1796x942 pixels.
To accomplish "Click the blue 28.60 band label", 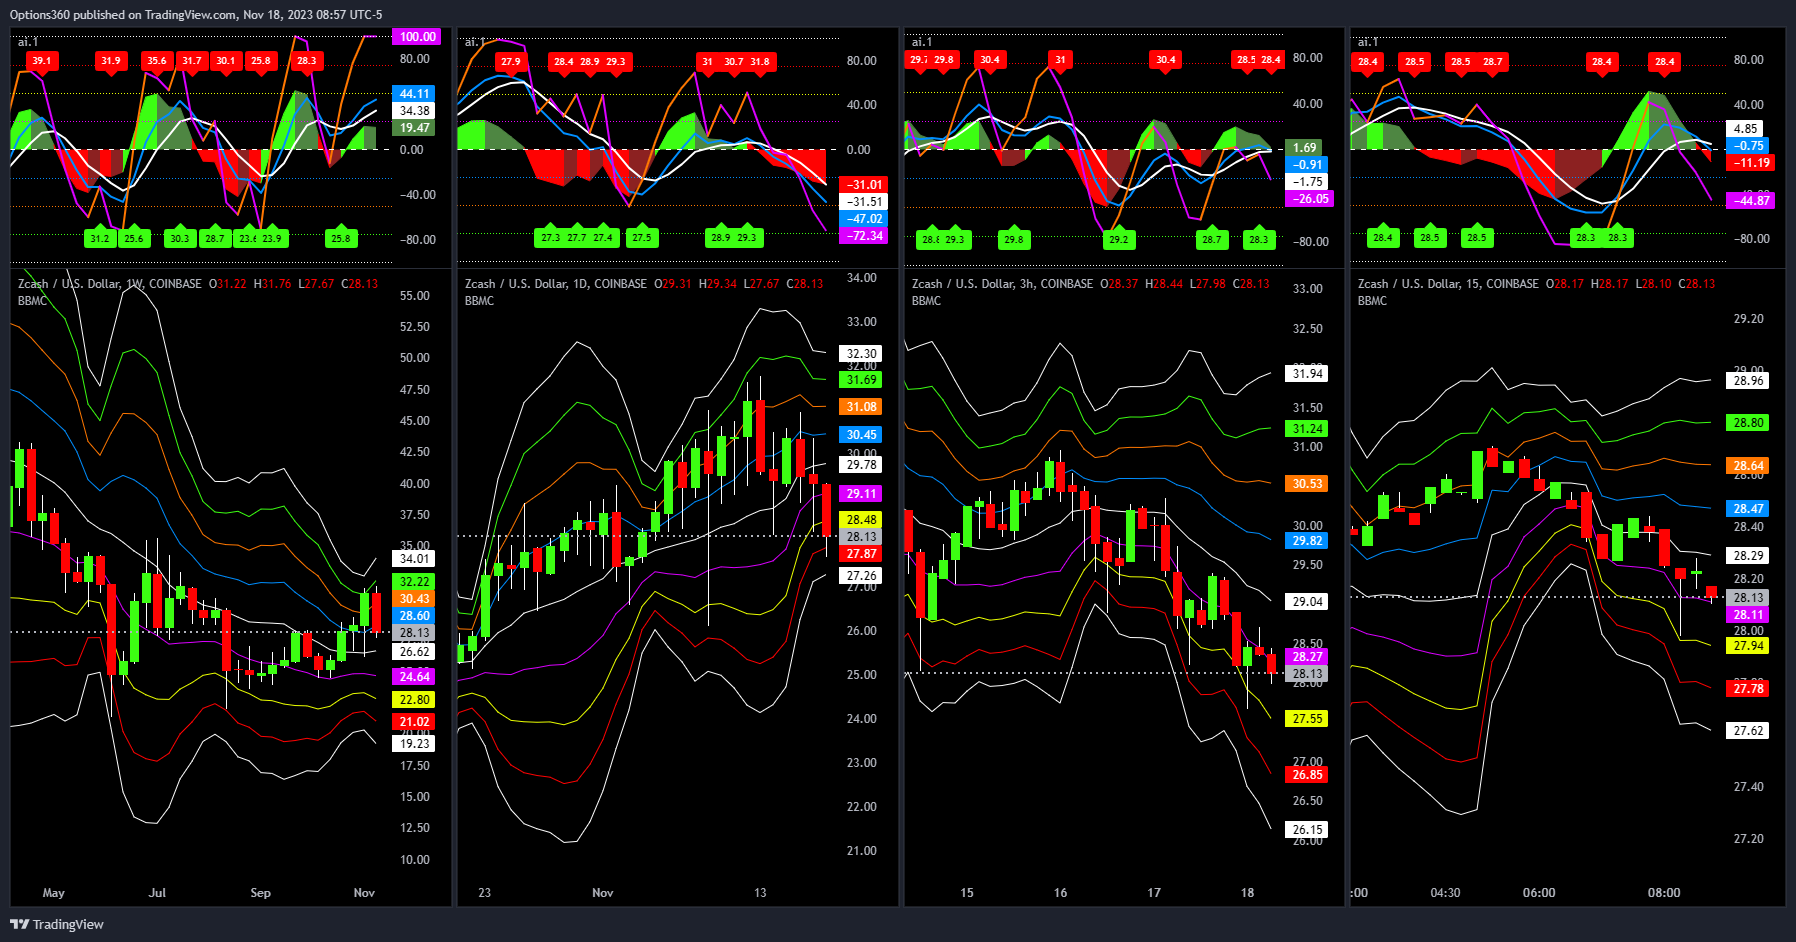I will point(414,616).
